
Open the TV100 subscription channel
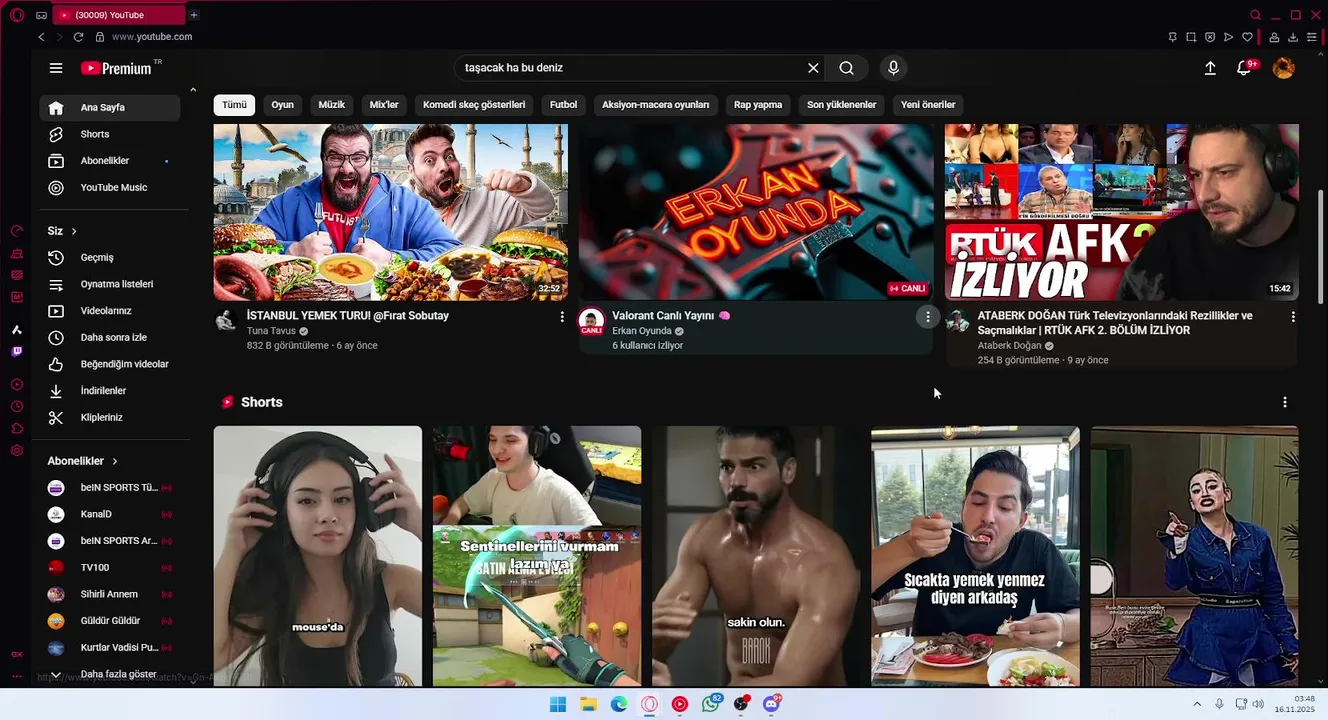click(x=110, y=567)
